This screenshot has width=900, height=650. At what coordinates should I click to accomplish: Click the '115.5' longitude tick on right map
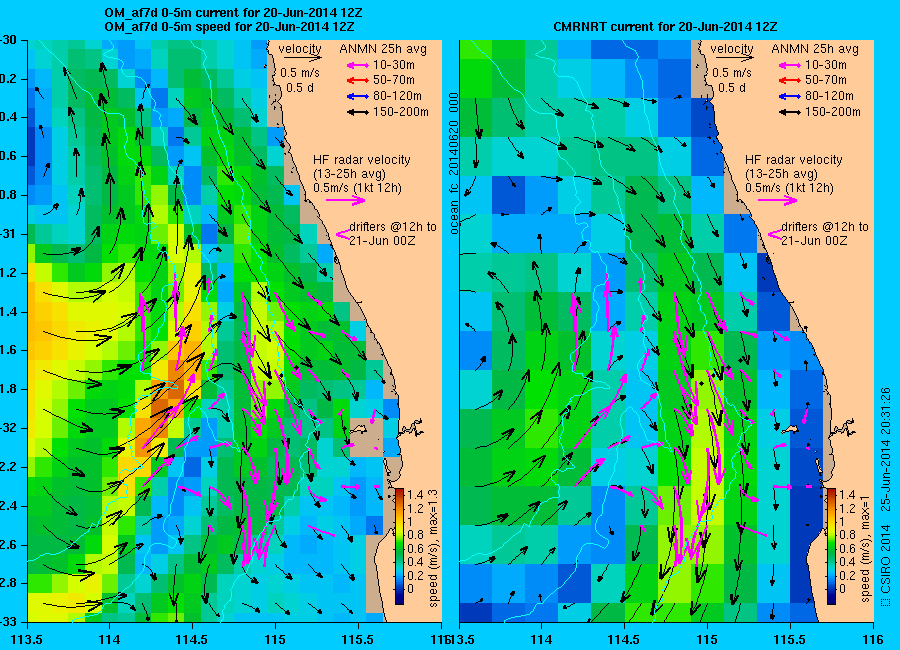click(790, 640)
